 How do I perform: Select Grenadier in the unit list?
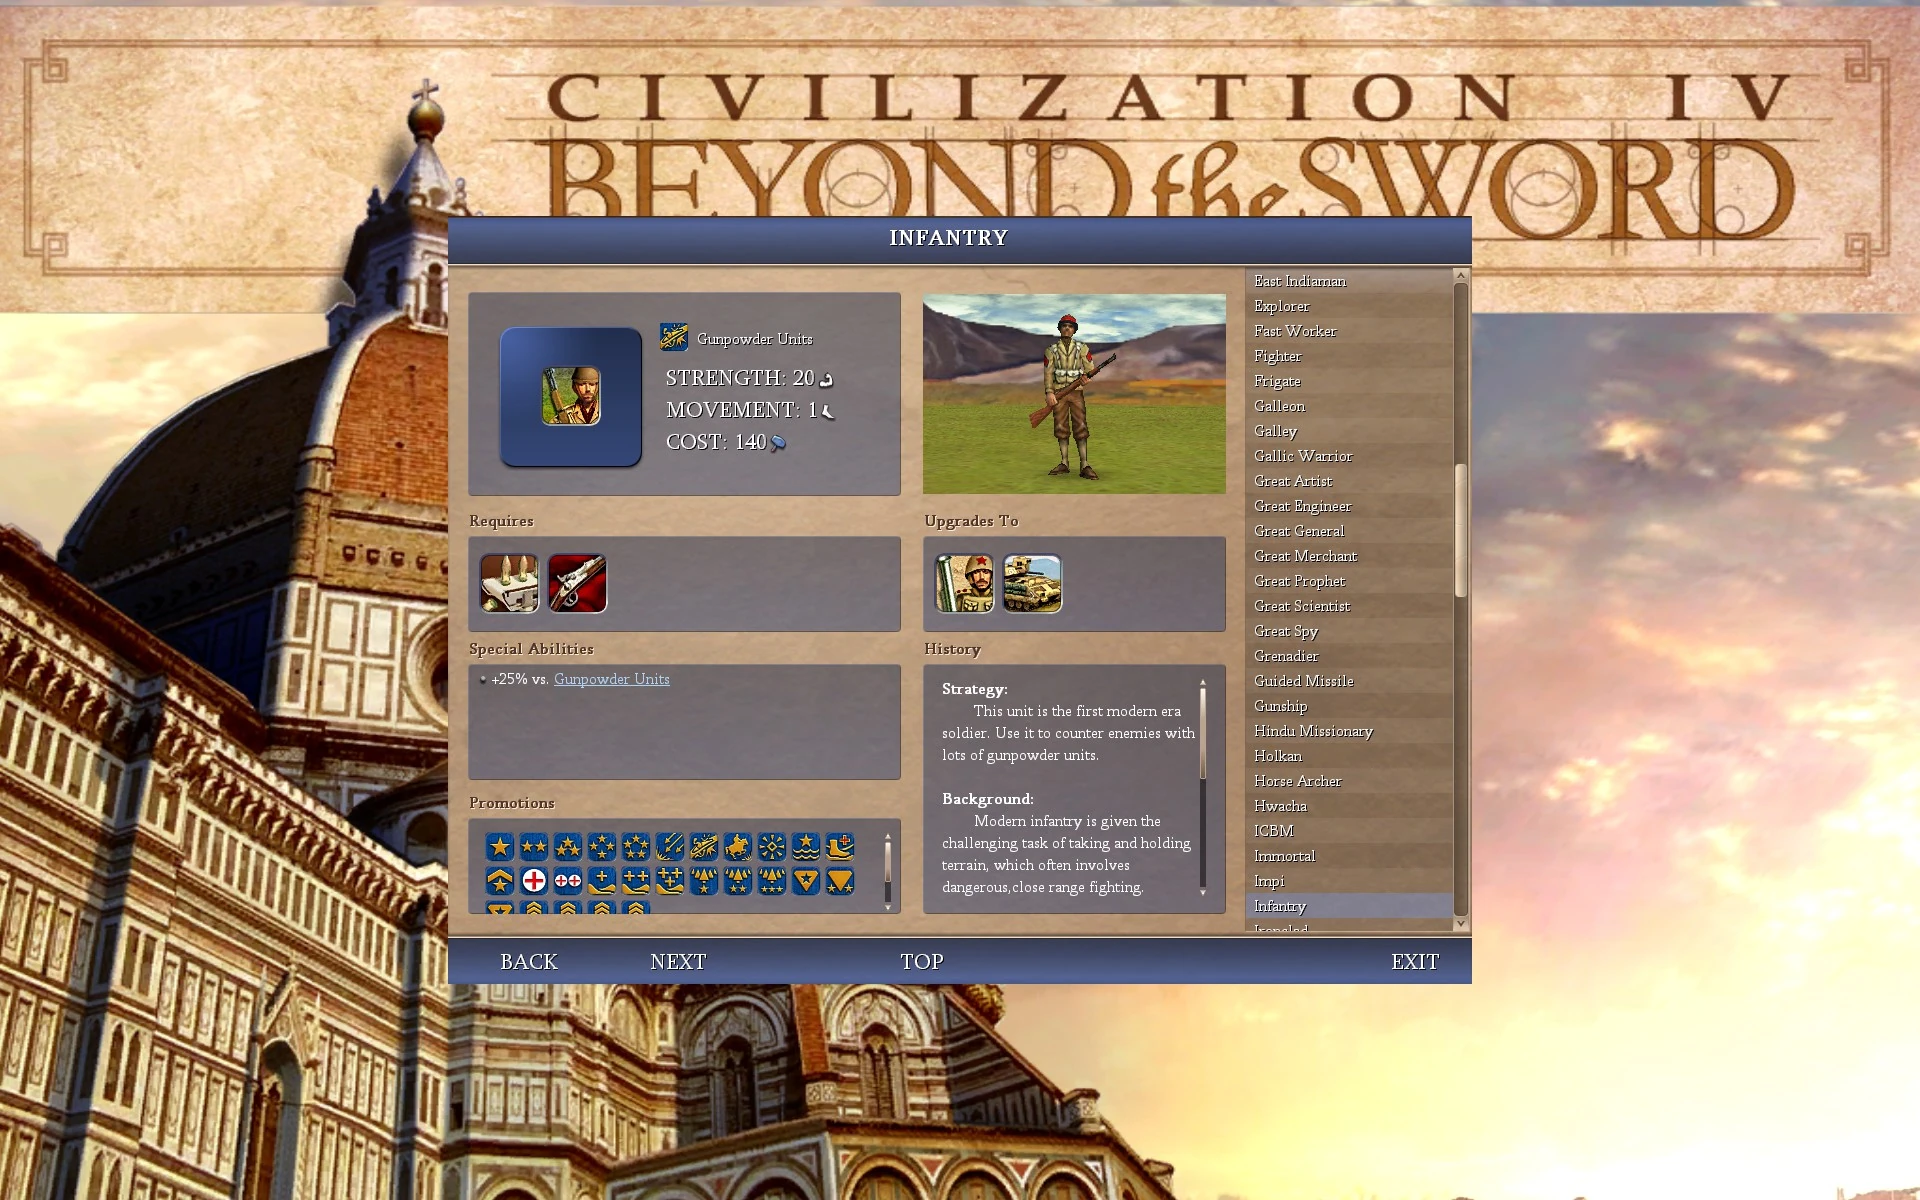coord(1286,656)
